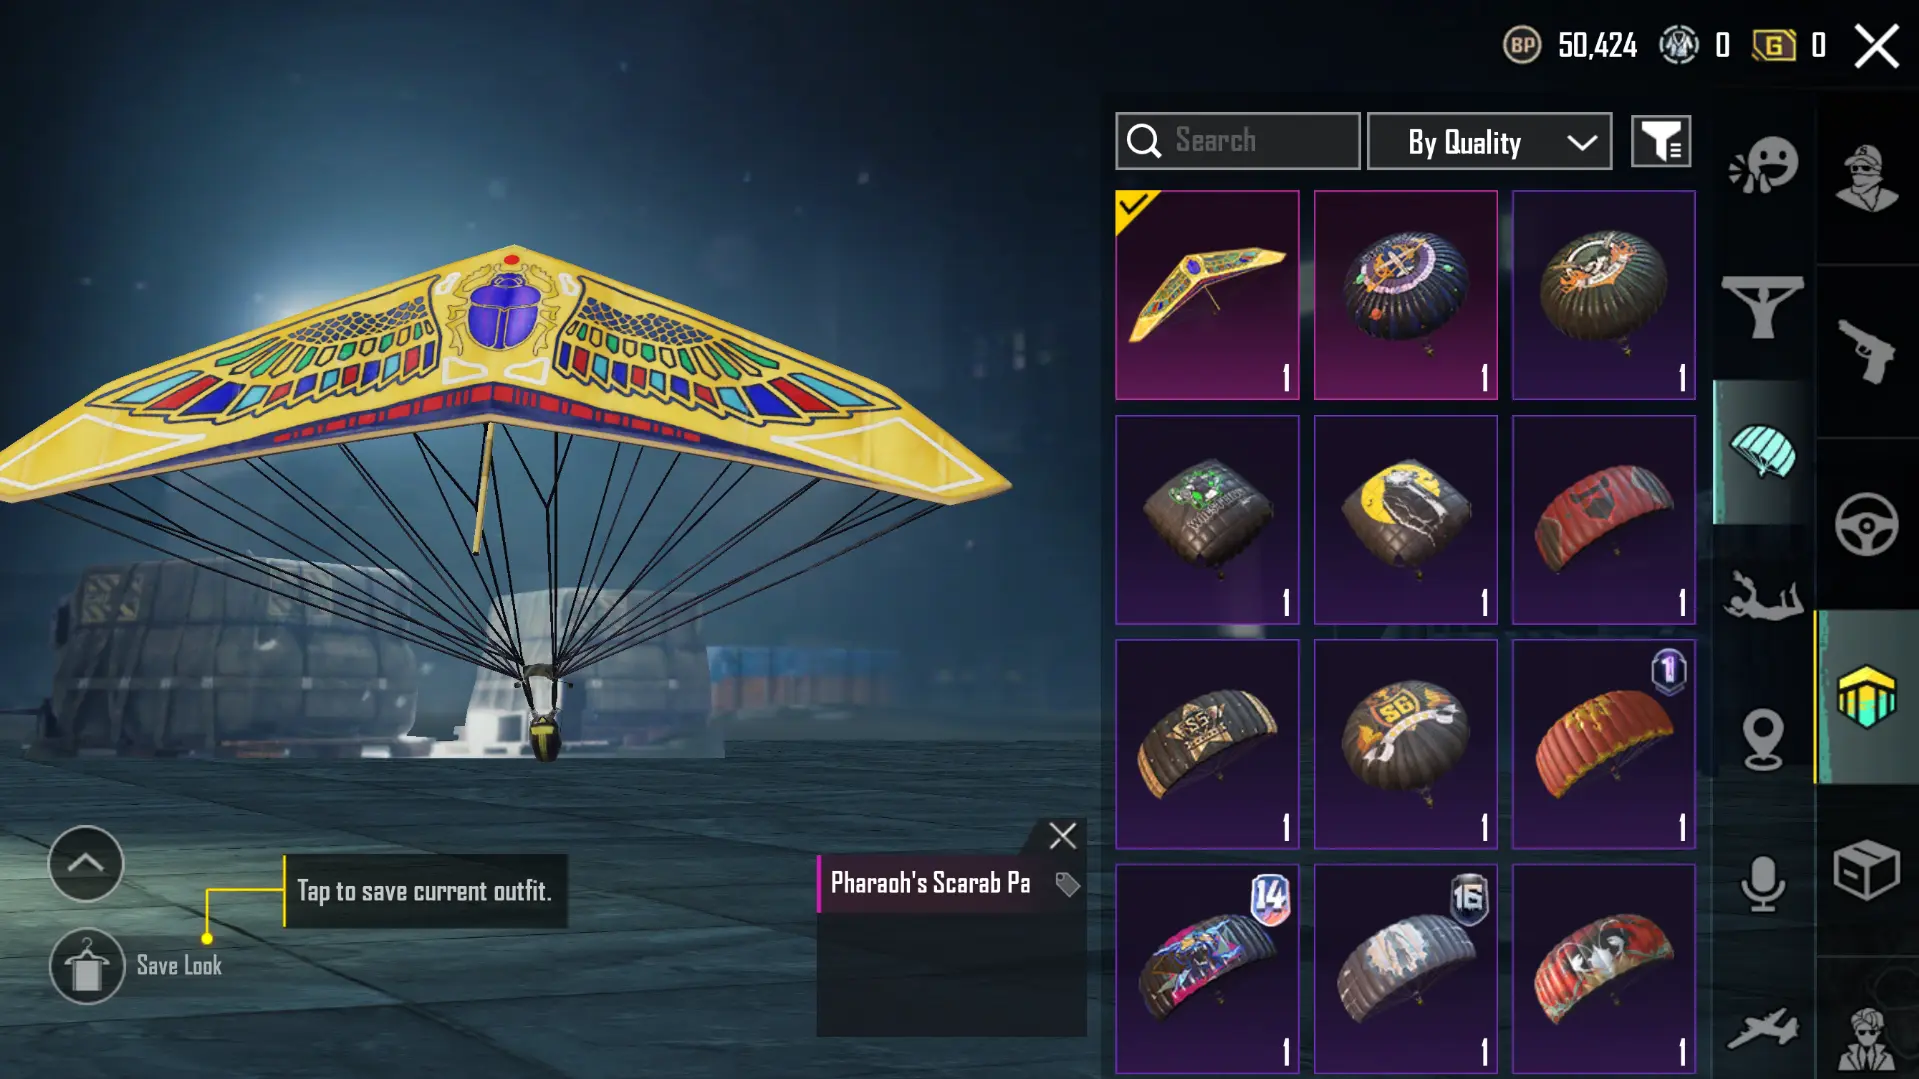Expand the By Quality sort dropdown
Viewport: 1919px width, 1079px height.
(x=1489, y=142)
